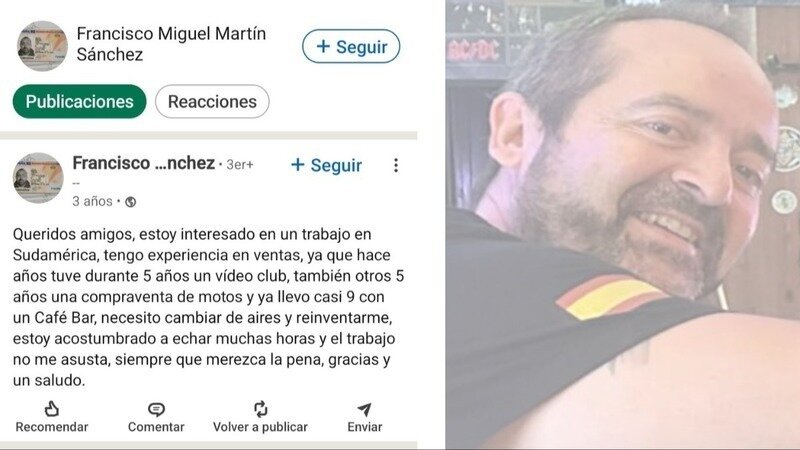Tap the Volver a publicar repost icon
This screenshot has width=800, height=450.
tap(260, 409)
